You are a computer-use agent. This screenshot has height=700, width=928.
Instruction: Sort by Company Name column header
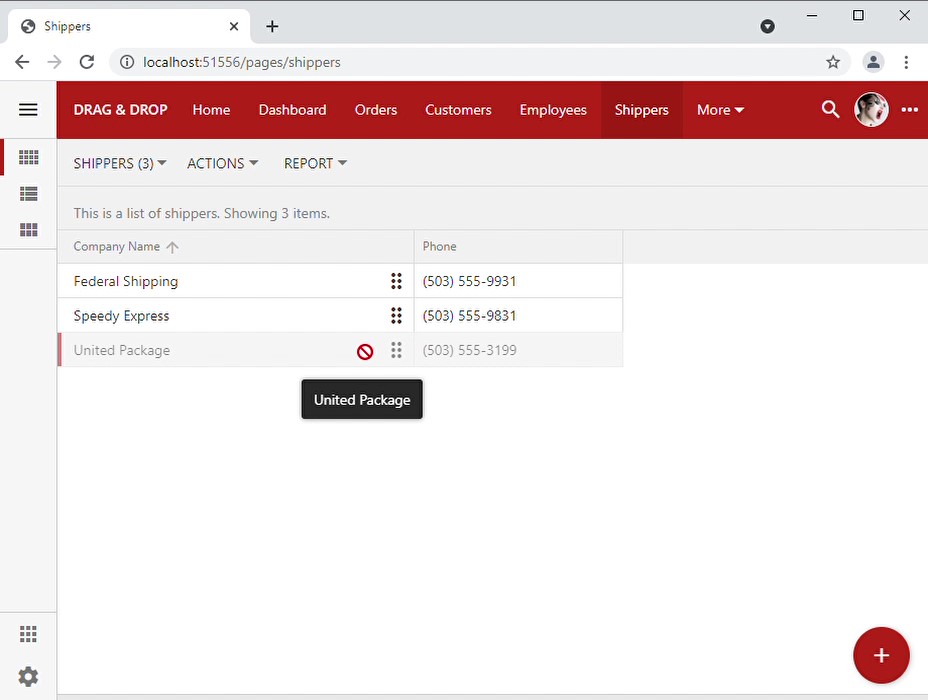coord(117,247)
